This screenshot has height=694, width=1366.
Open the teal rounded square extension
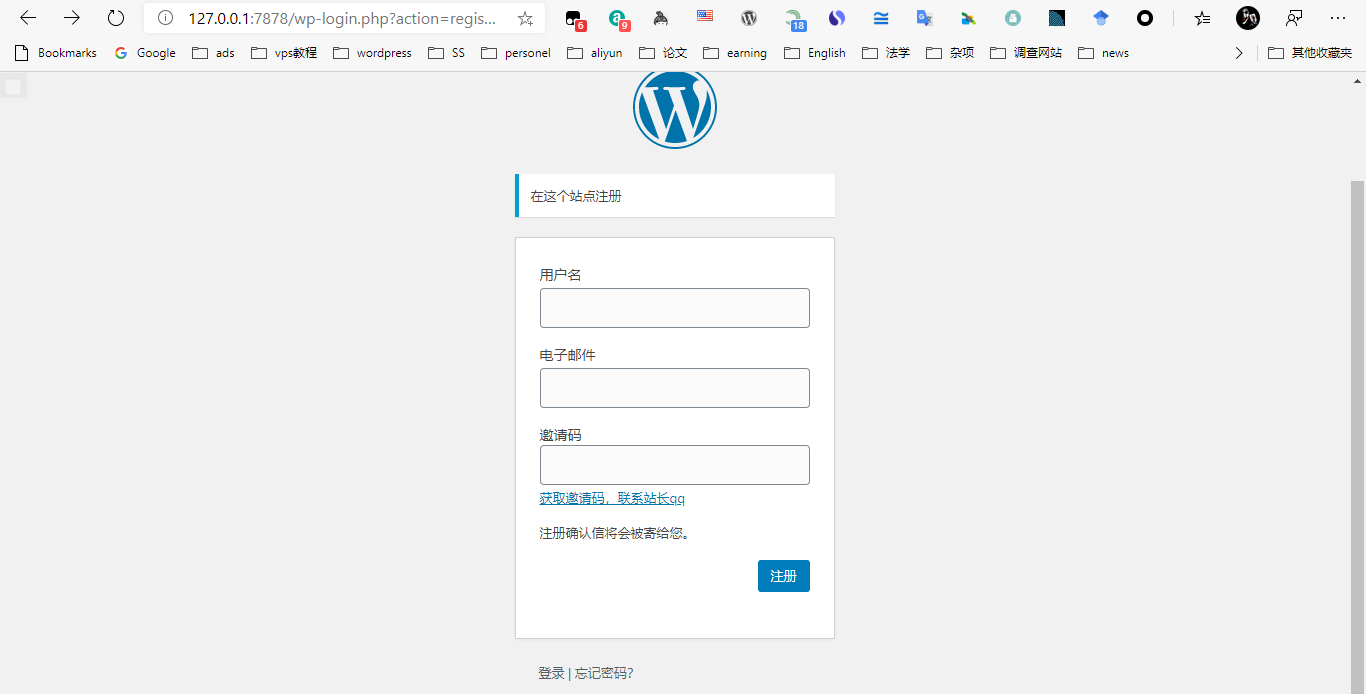pos(1013,18)
